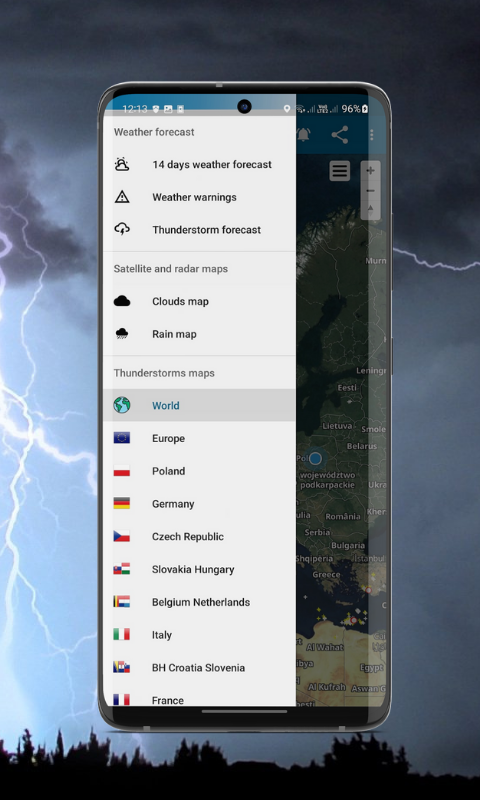Viewport: 480px width, 800px height.
Task: Open the map layers list button
Action: tap(340, 171)
